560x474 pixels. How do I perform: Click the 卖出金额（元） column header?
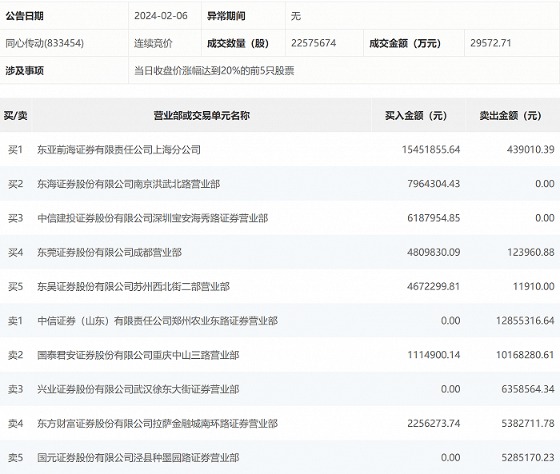click(x=510, y=115)
